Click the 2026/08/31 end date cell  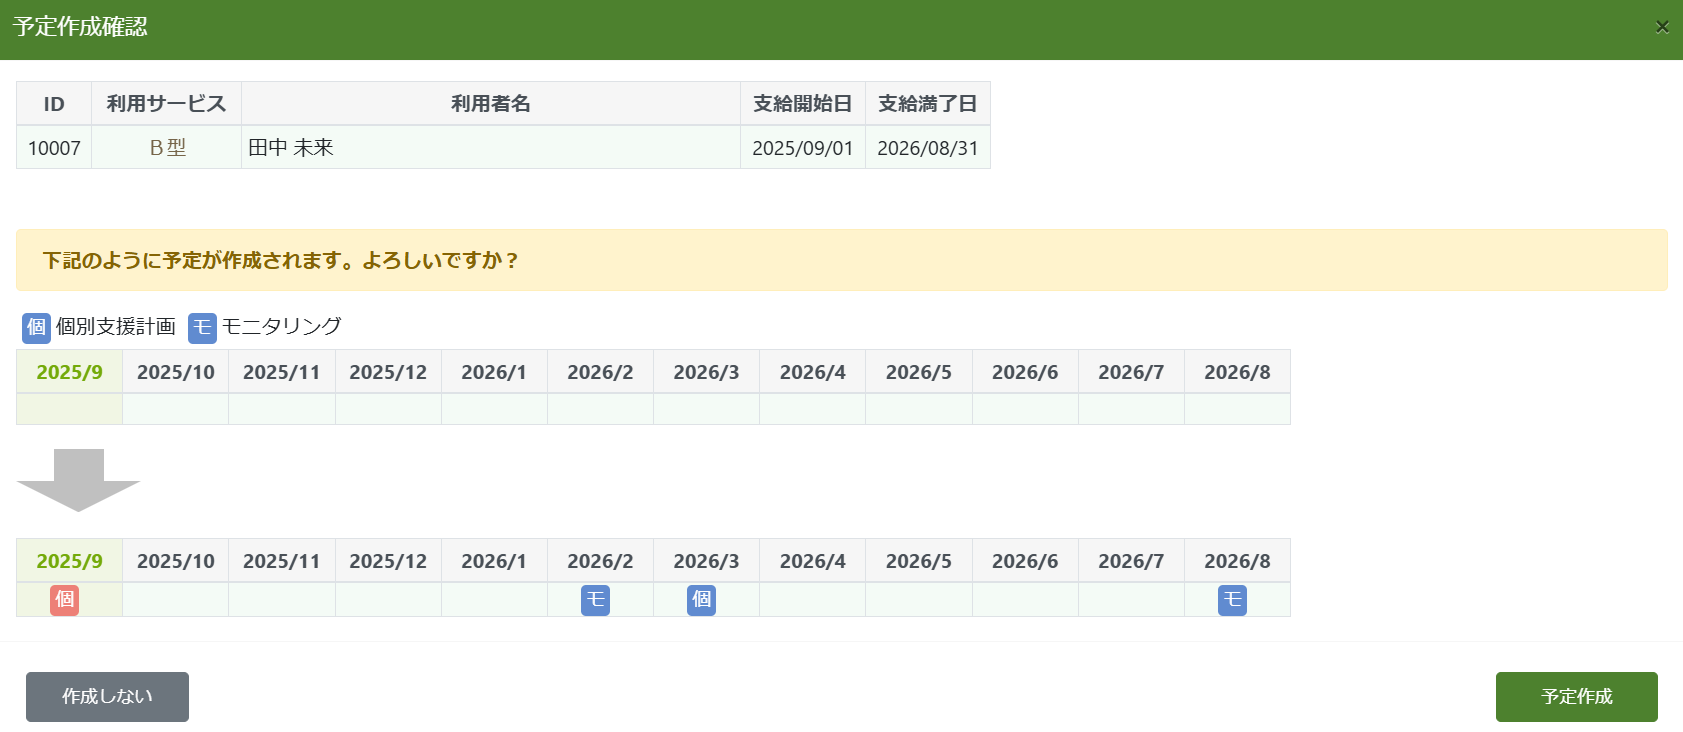click(x=927, y=148)
